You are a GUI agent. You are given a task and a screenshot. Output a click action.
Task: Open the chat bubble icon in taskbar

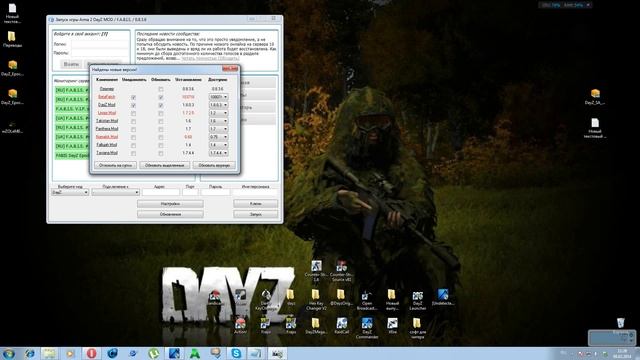pos(215,353)
